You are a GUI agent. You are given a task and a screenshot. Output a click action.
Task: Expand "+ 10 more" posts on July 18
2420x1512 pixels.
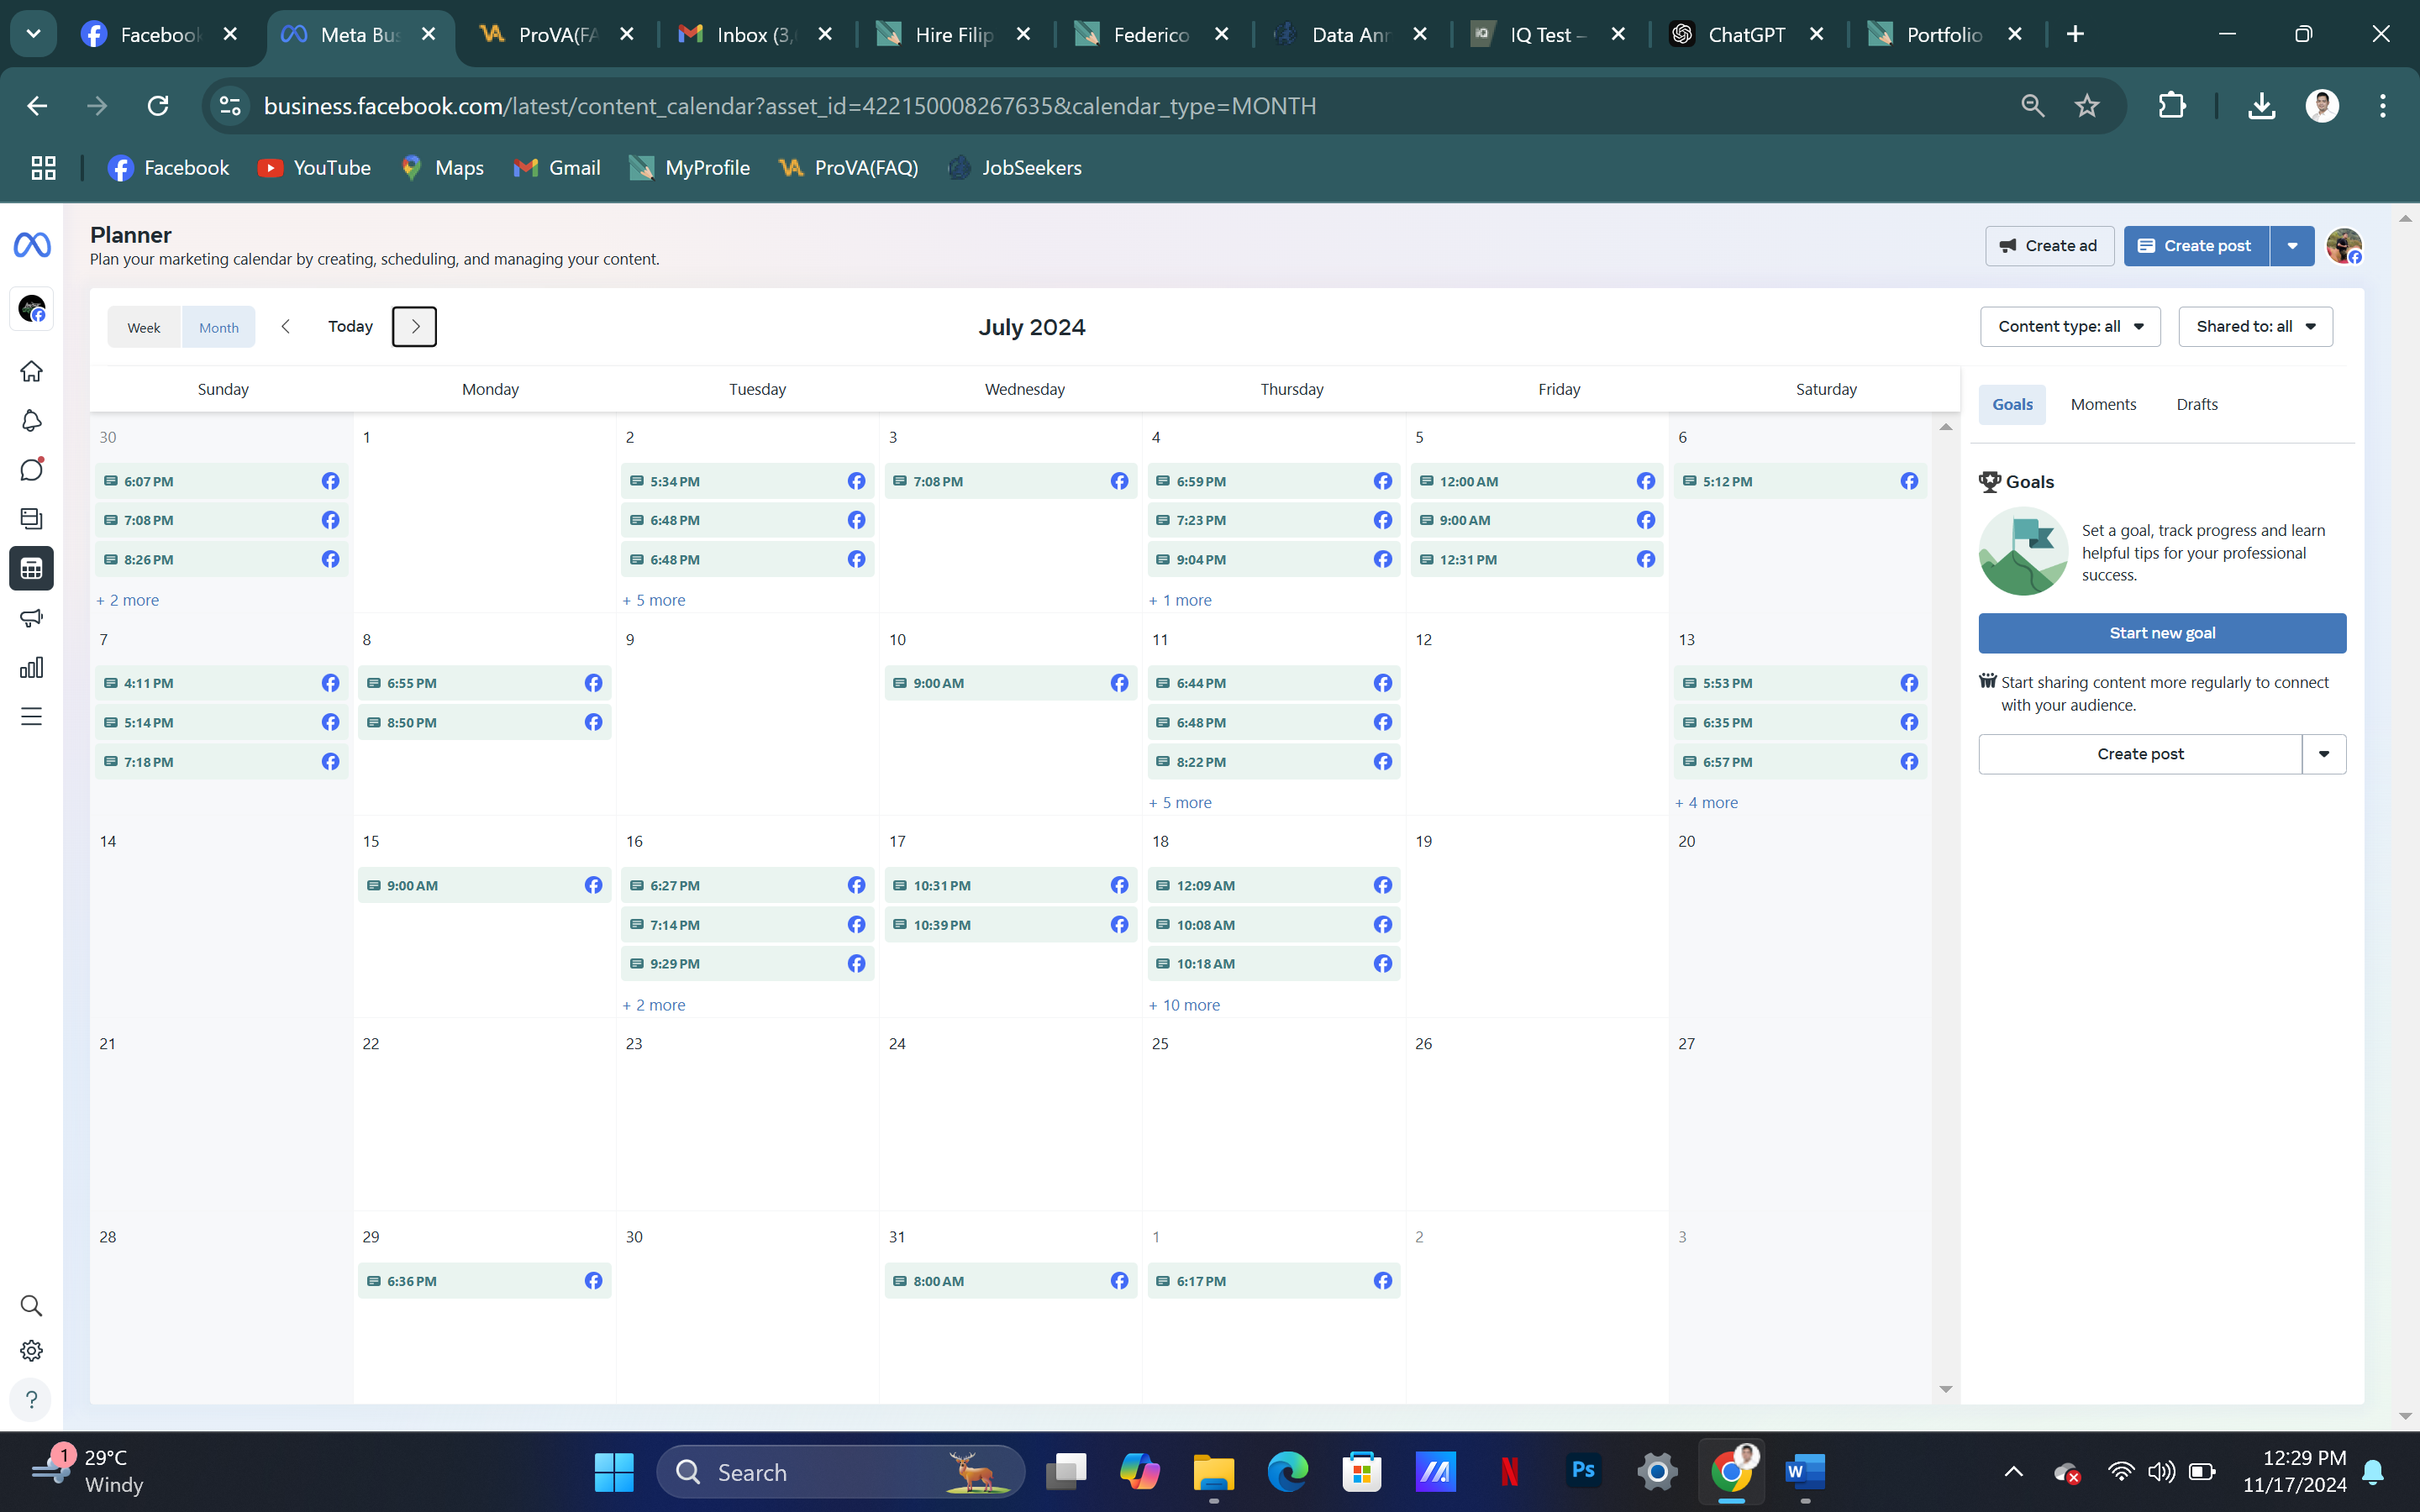[x=1184, y=1005]
